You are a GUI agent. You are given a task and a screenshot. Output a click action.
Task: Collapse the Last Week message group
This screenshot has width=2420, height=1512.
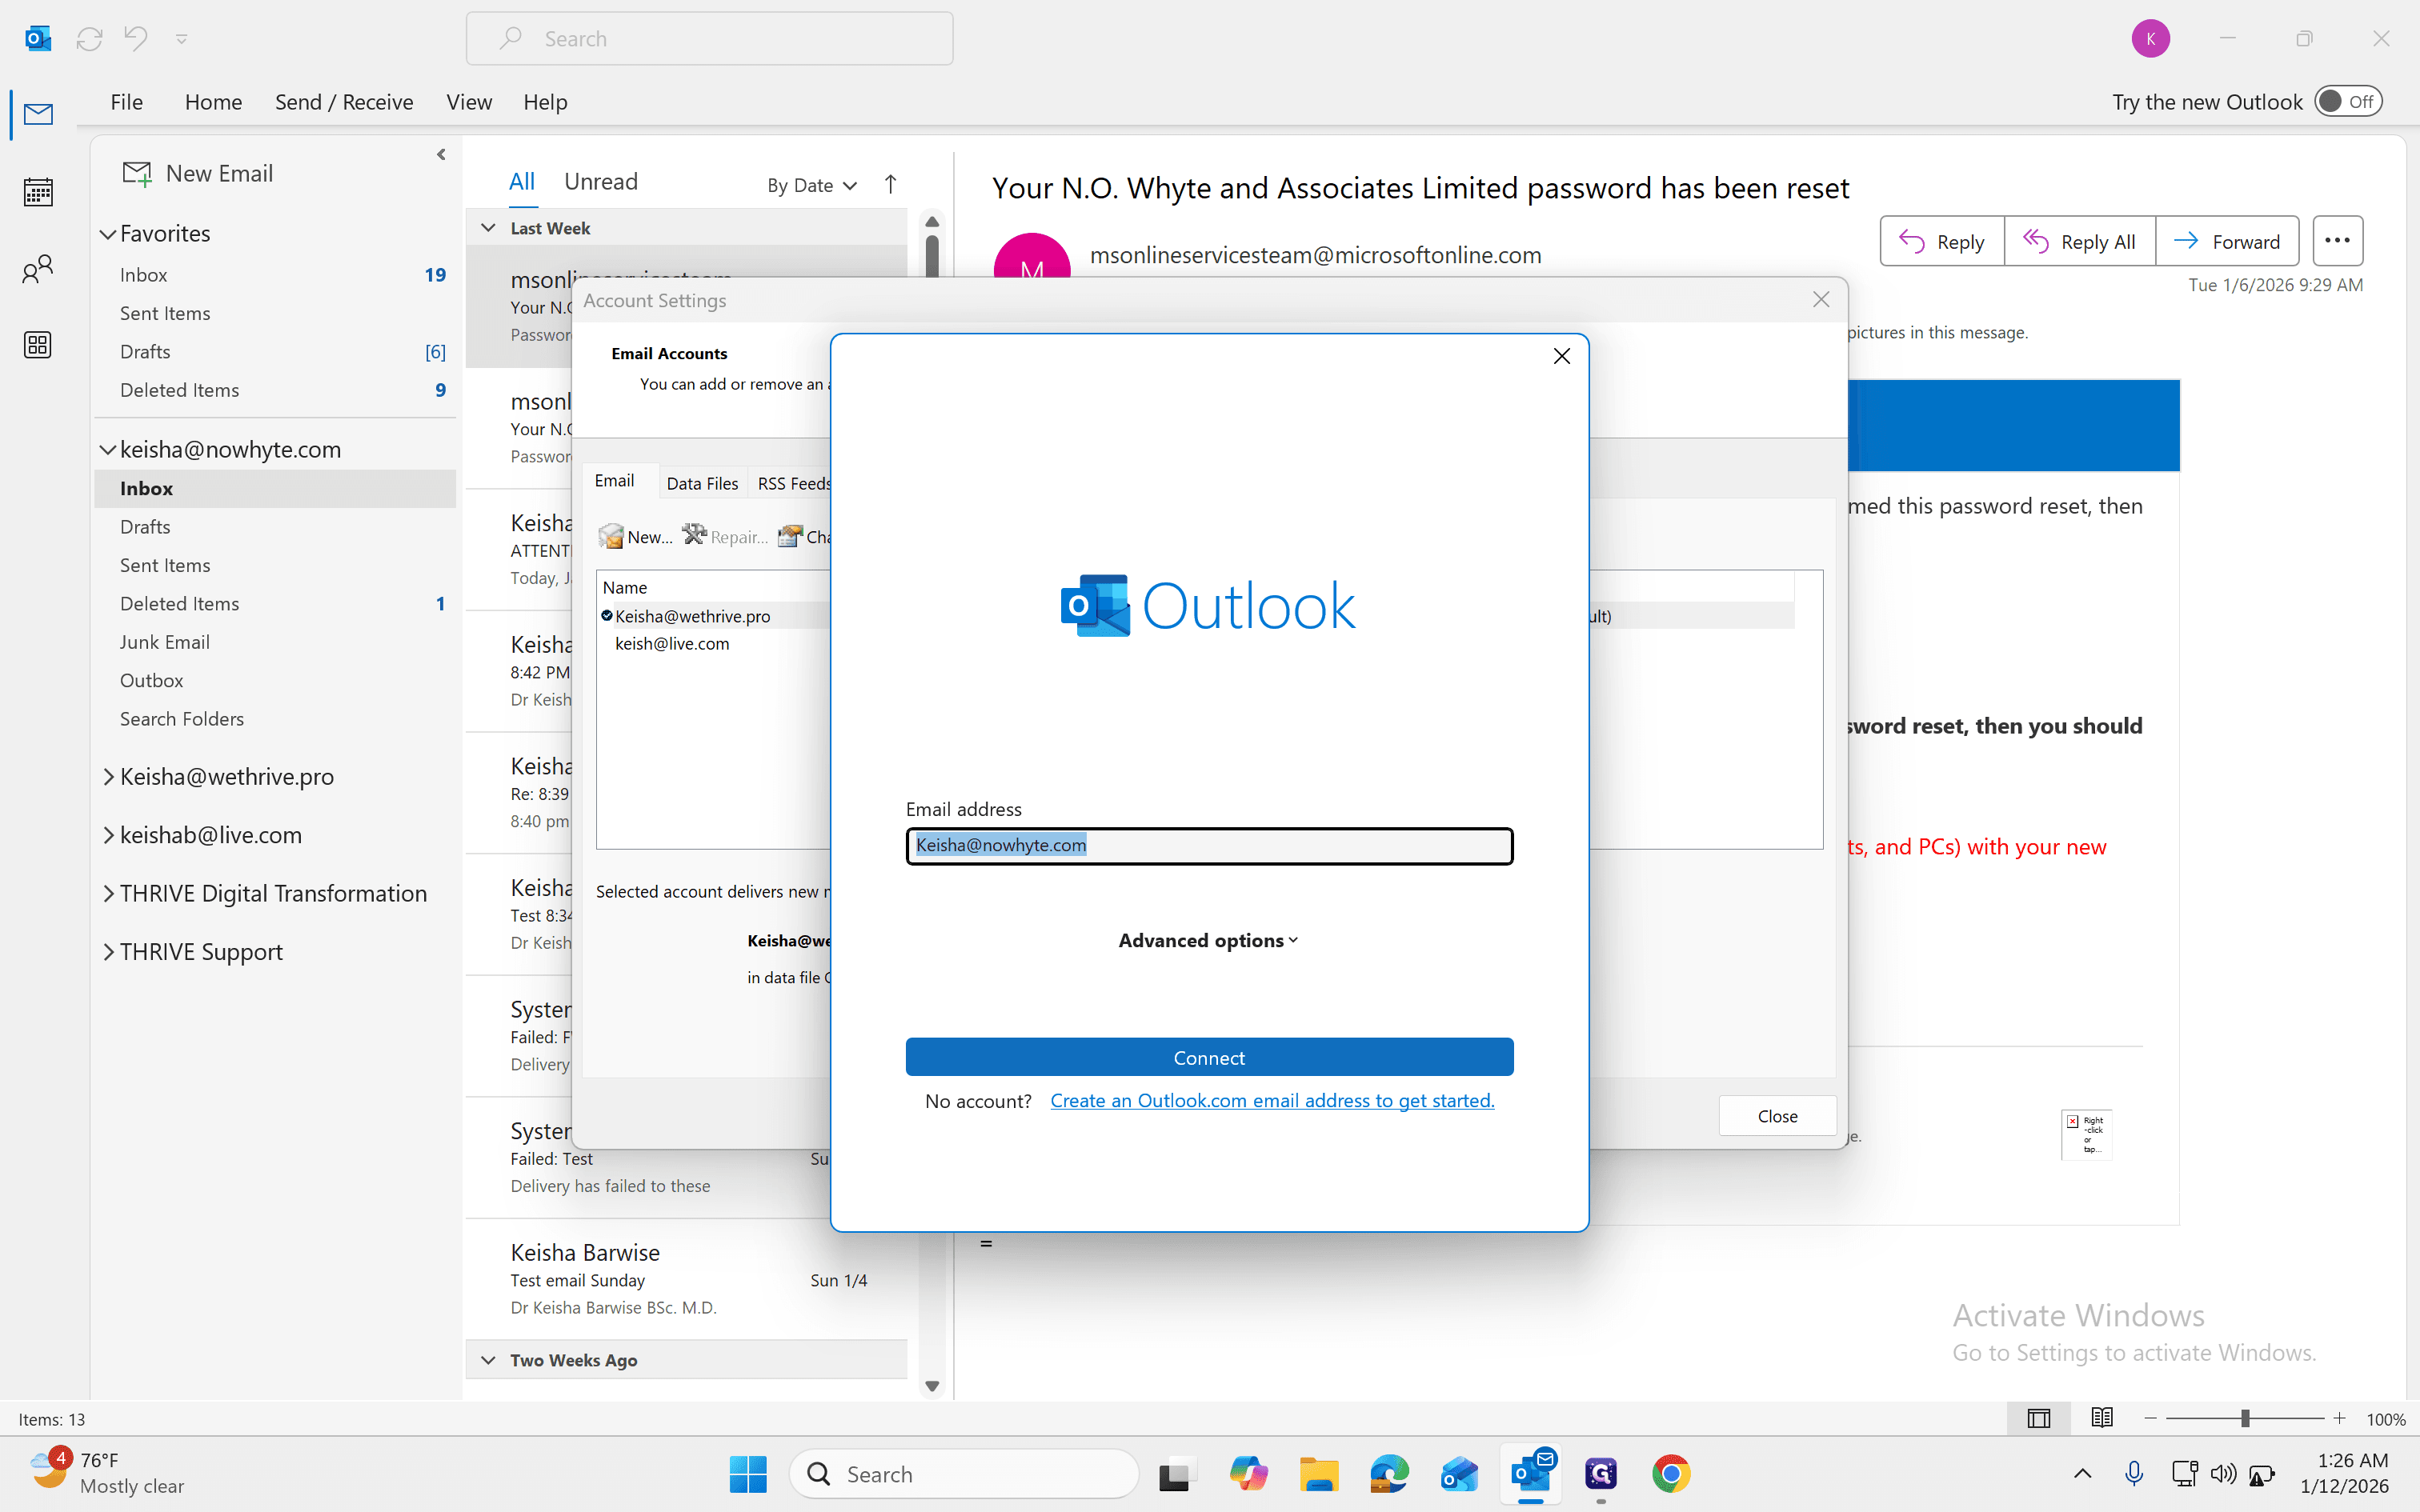(x=488, y=228)
